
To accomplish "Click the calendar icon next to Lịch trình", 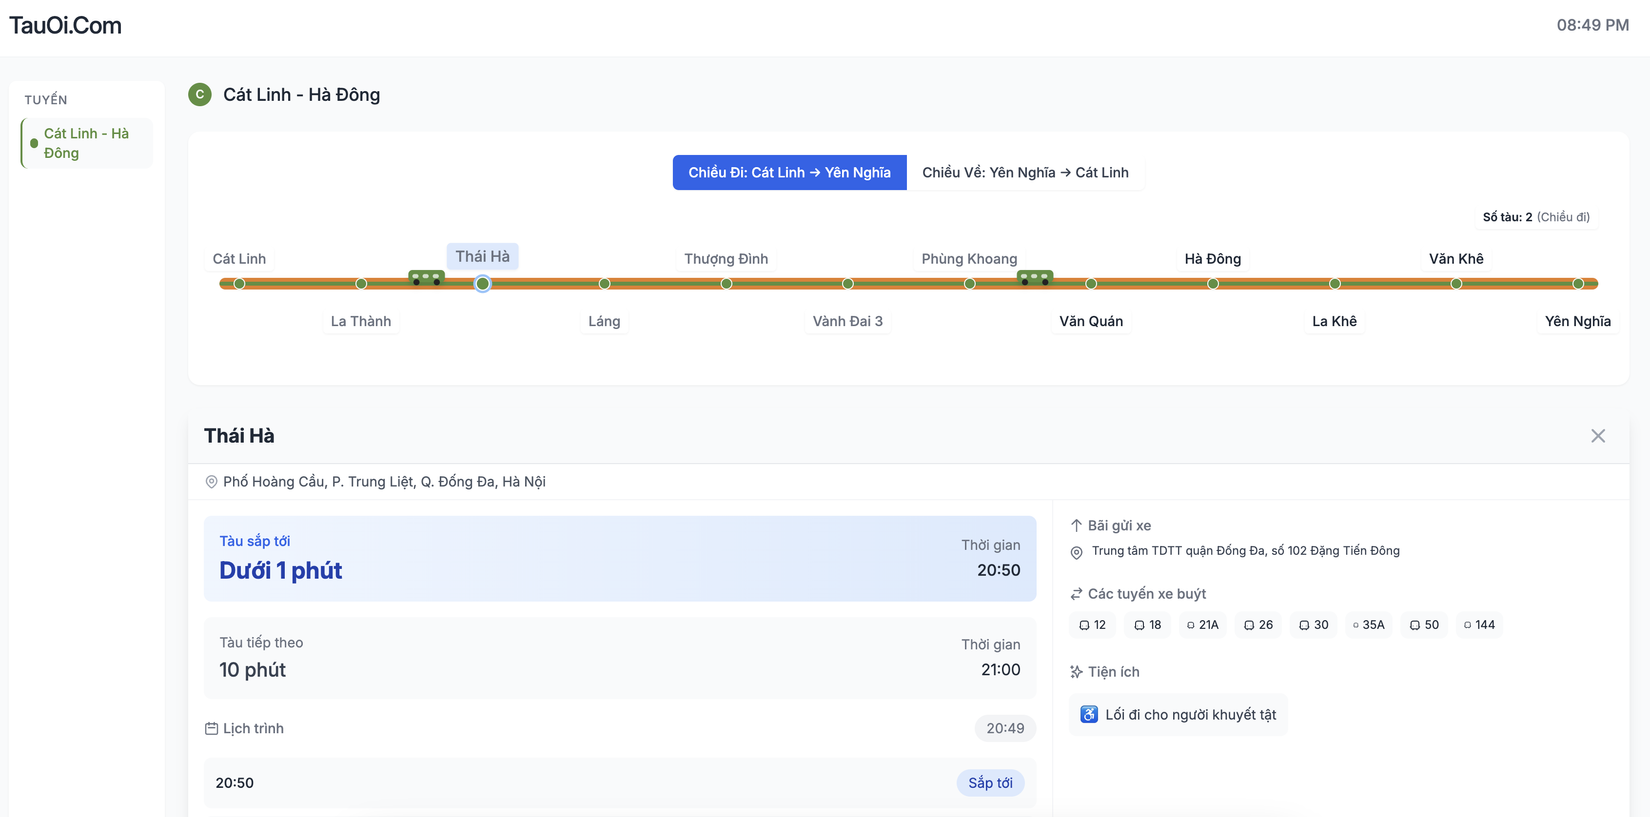I will (x=211, y=729).
